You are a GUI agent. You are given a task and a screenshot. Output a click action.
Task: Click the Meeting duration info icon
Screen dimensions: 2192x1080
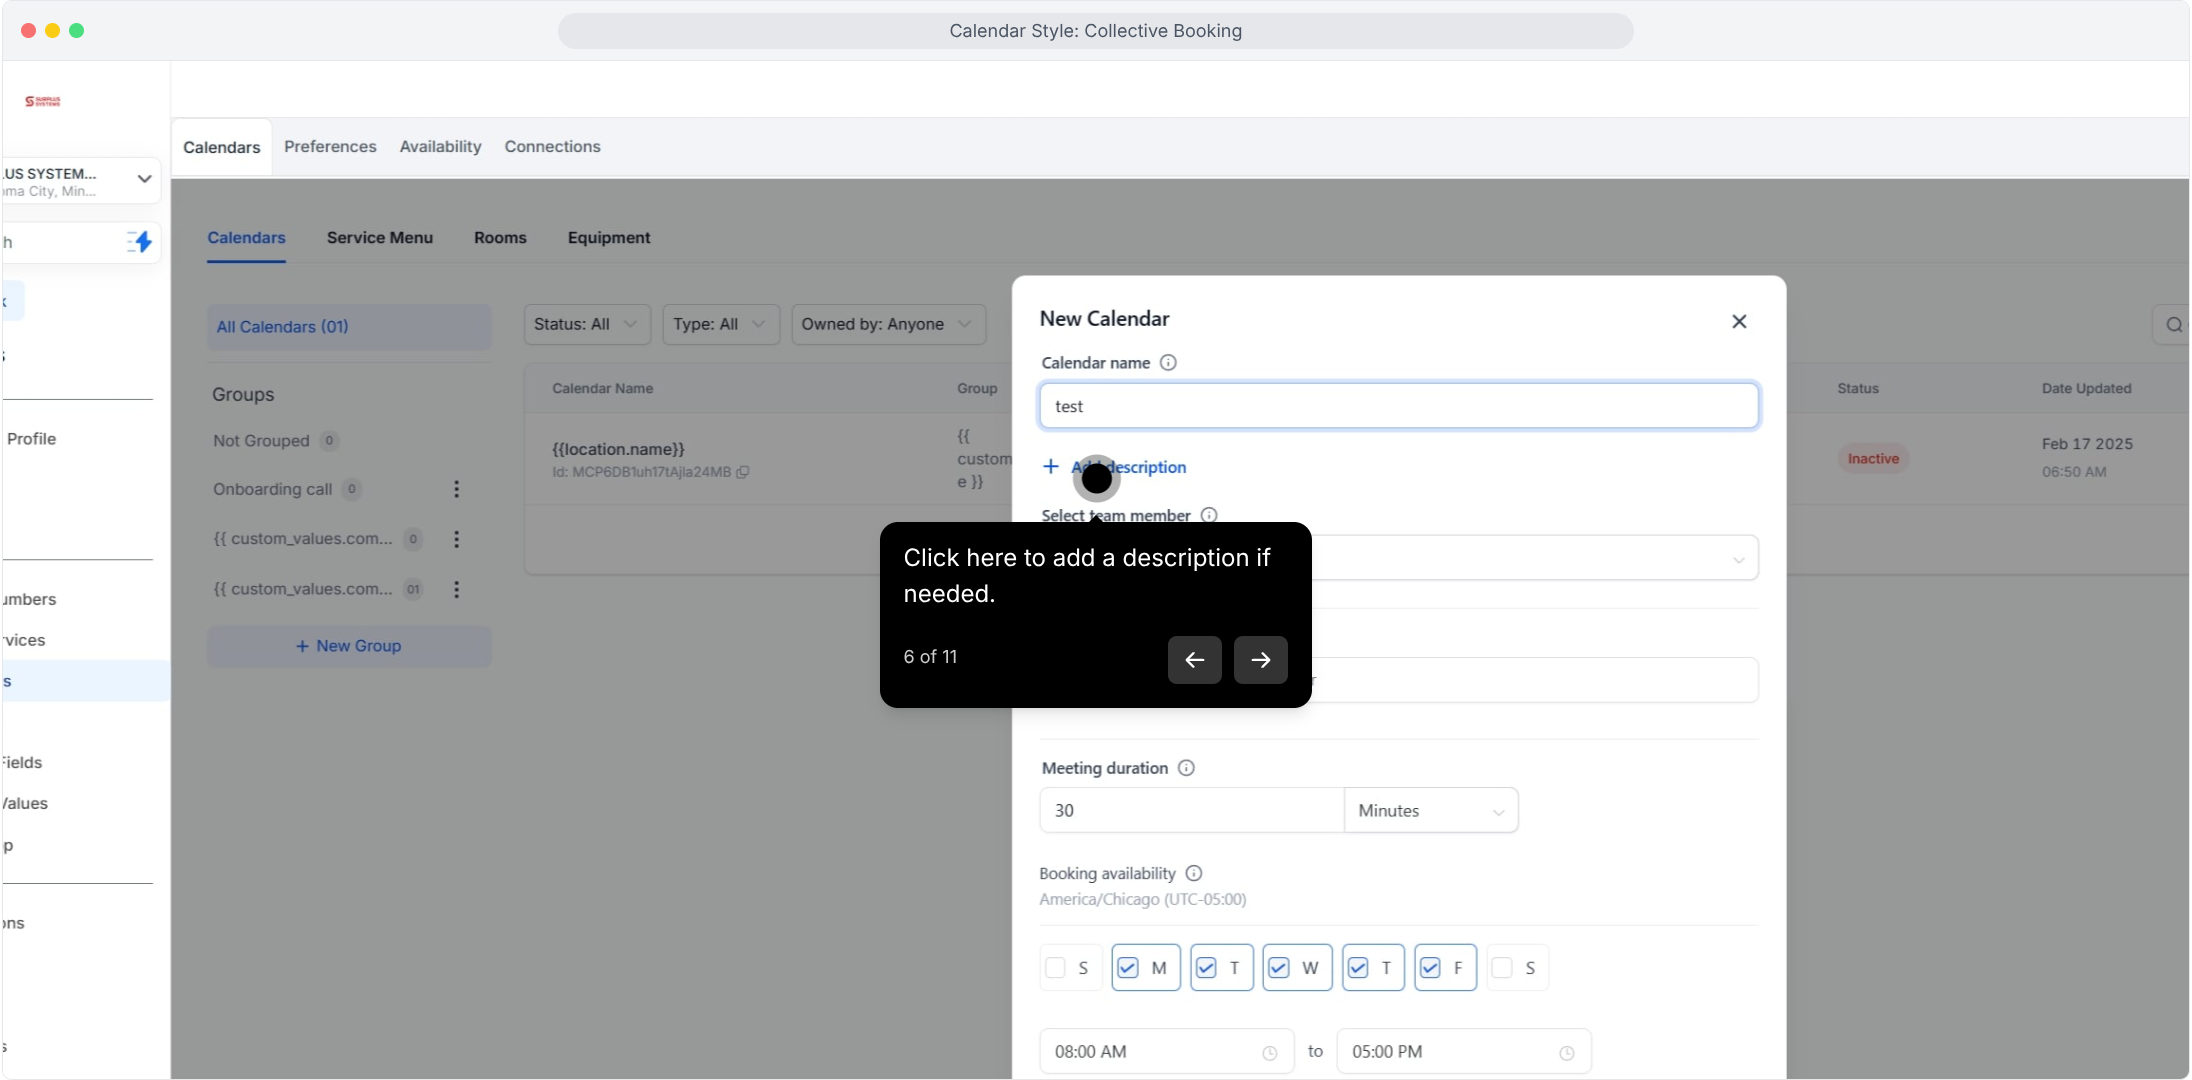1186,768
